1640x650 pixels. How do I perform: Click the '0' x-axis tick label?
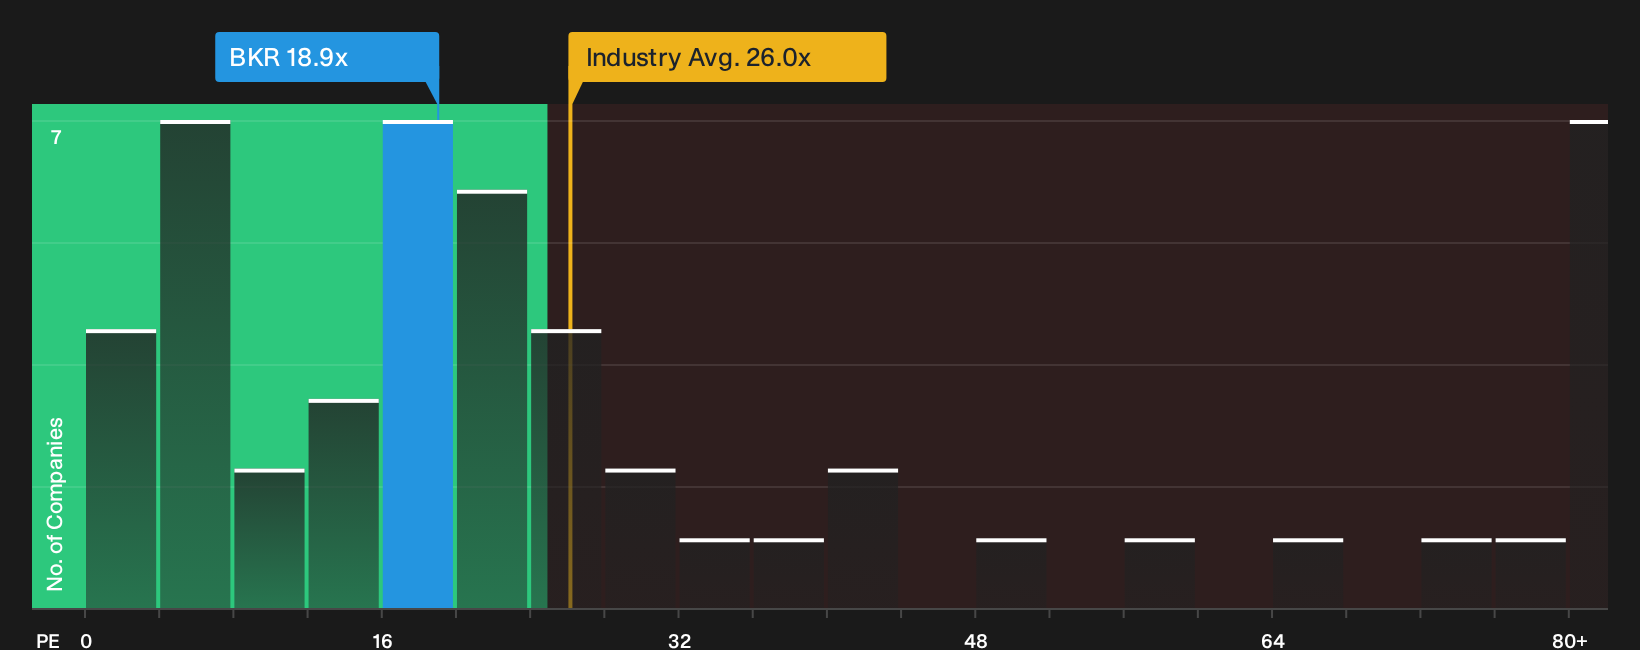(86, 641)
